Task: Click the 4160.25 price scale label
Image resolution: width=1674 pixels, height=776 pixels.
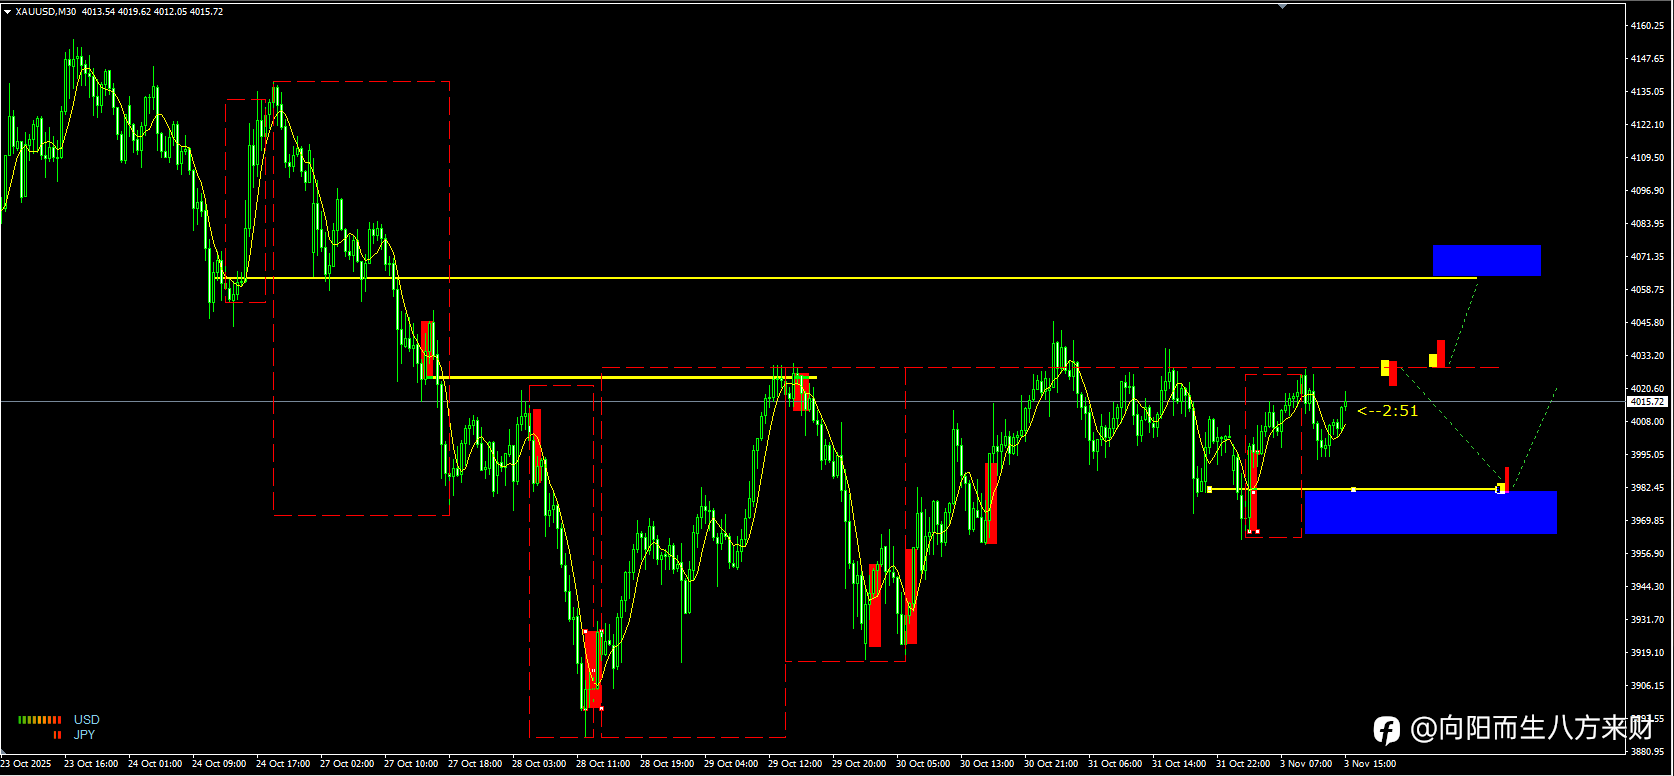Action: tap(1647, 26)
